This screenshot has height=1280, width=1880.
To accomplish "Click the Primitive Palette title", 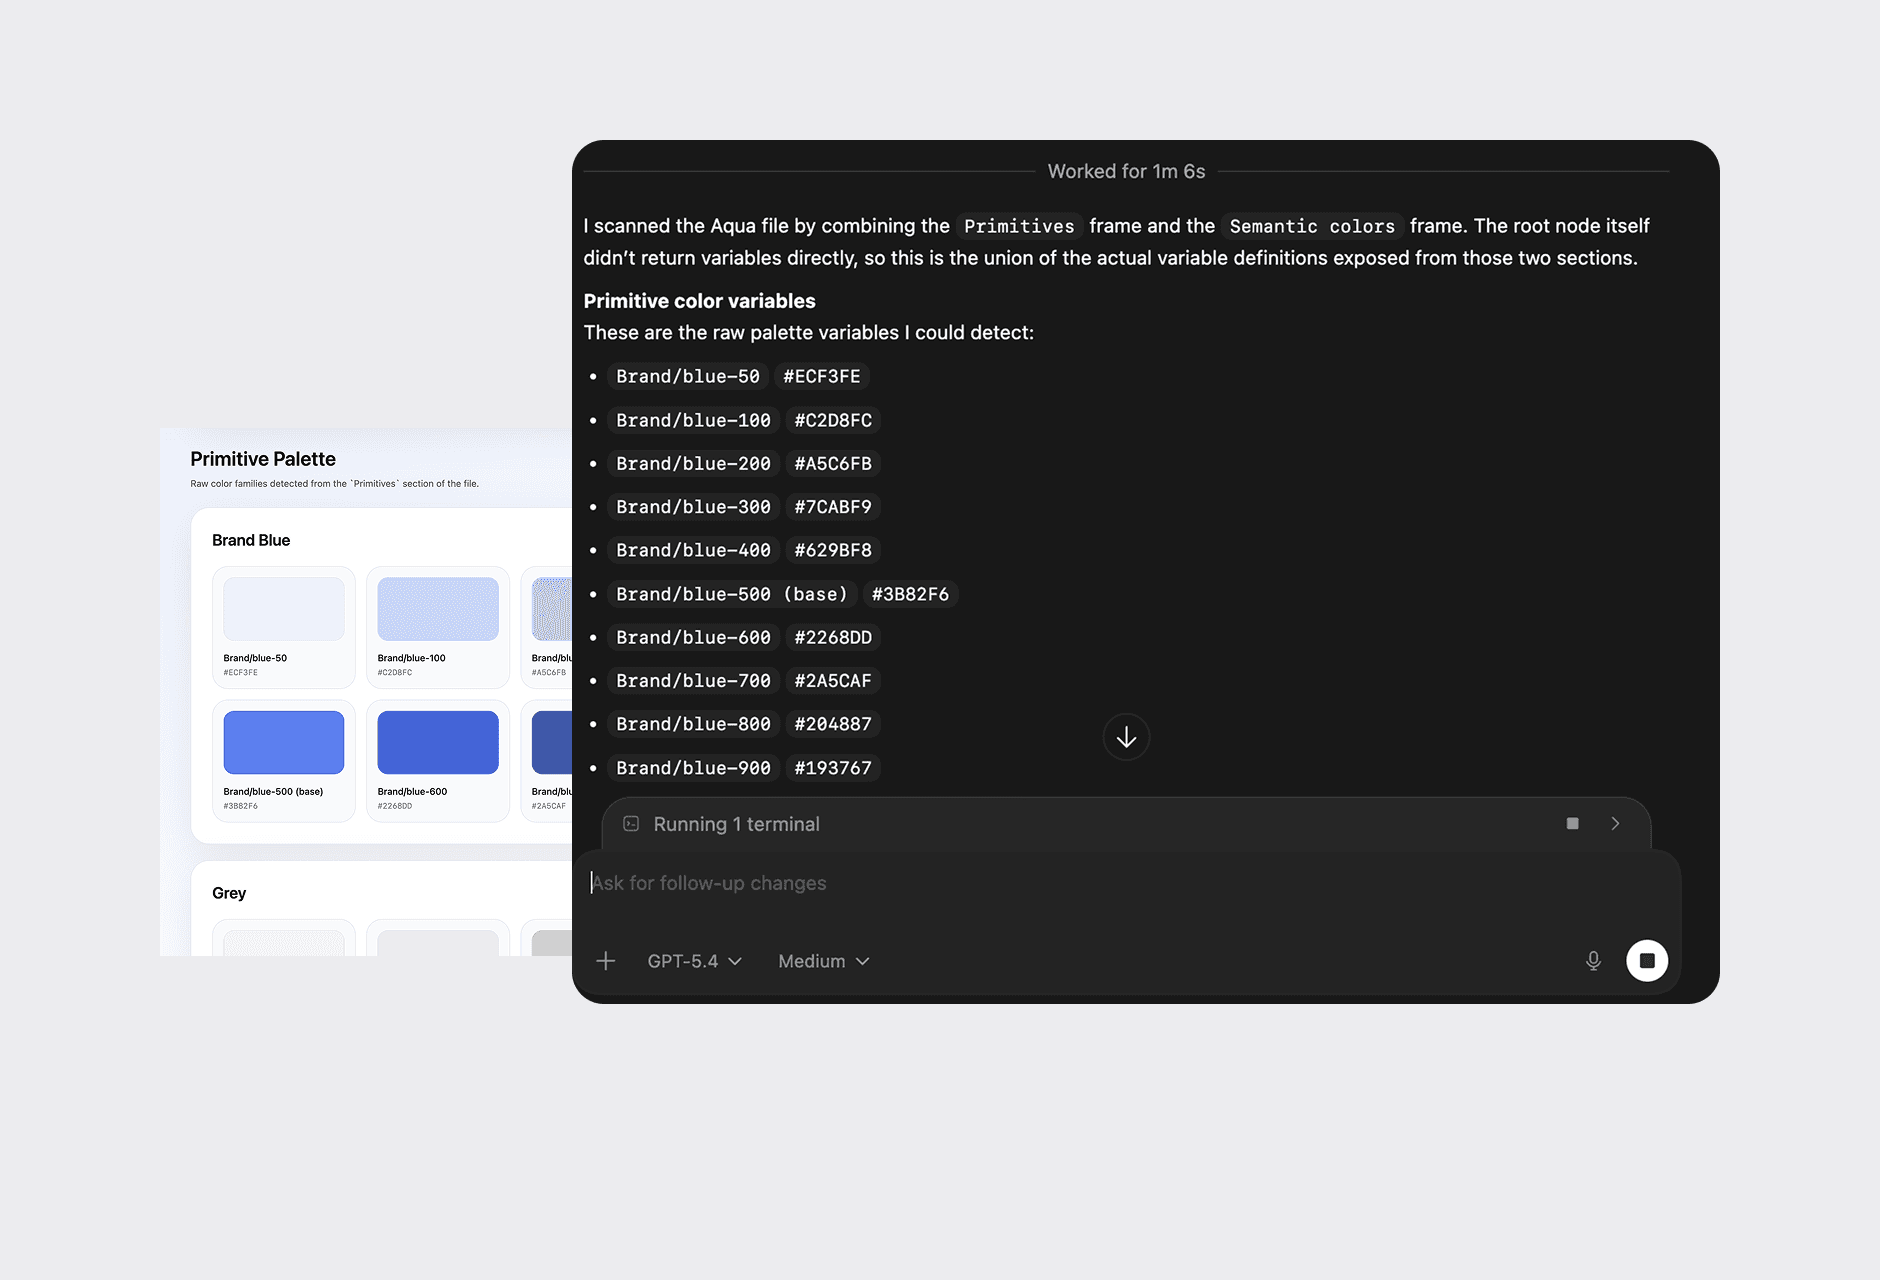I will [x=263, y=459].
